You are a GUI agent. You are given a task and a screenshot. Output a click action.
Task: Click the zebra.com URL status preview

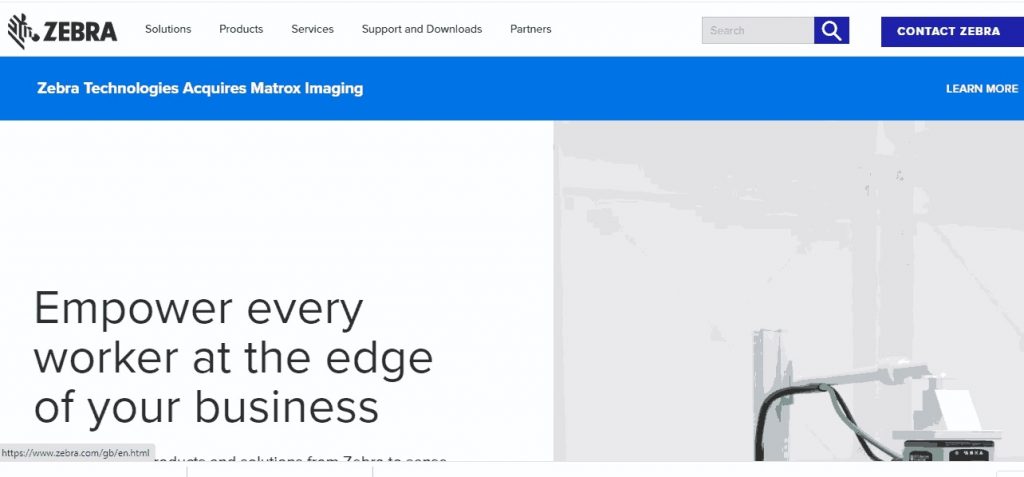[x=76, y=453]
